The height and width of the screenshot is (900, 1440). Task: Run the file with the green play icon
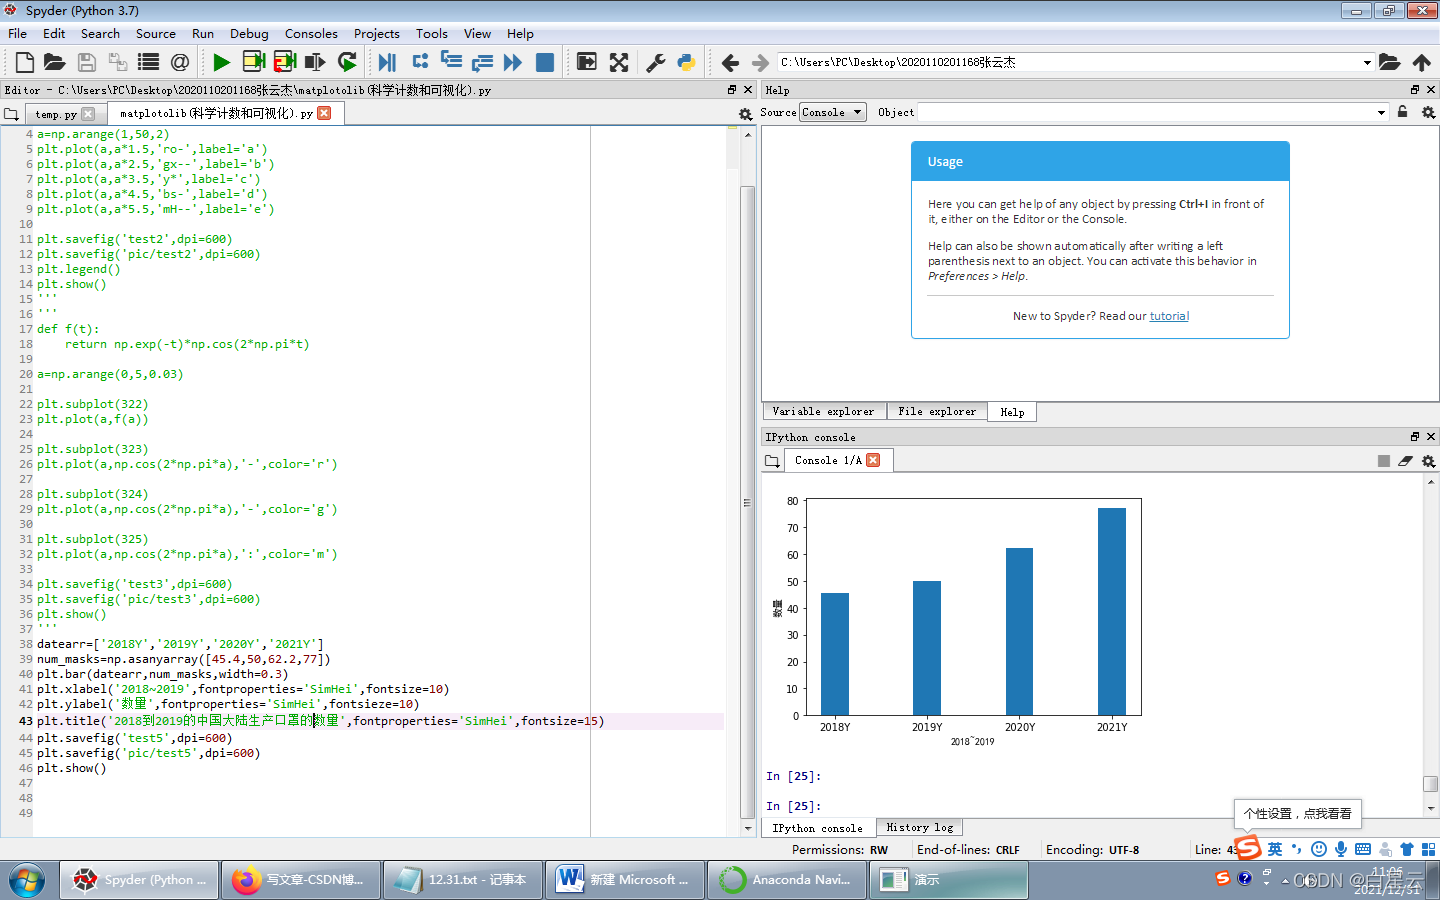221,62
